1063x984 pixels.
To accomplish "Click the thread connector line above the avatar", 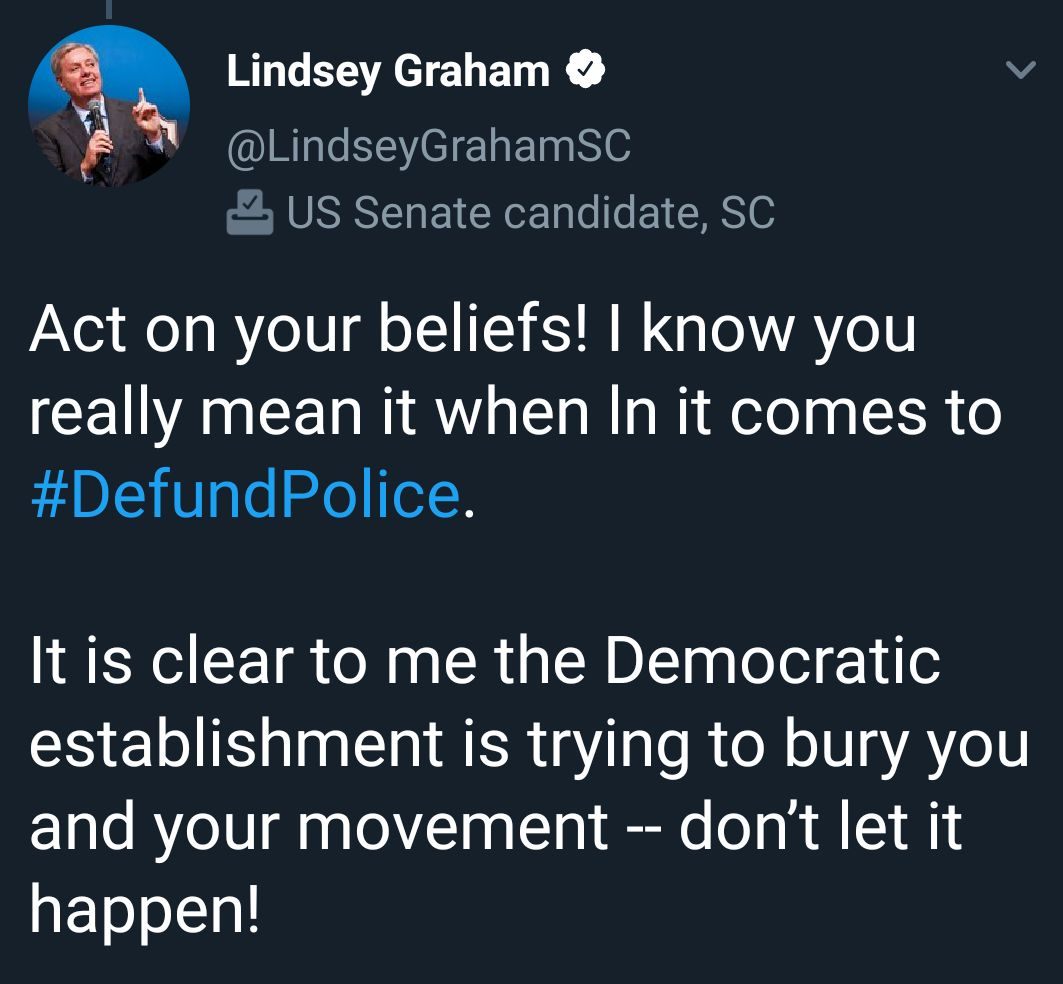I will pyautogui.click(x=108, y=8).
